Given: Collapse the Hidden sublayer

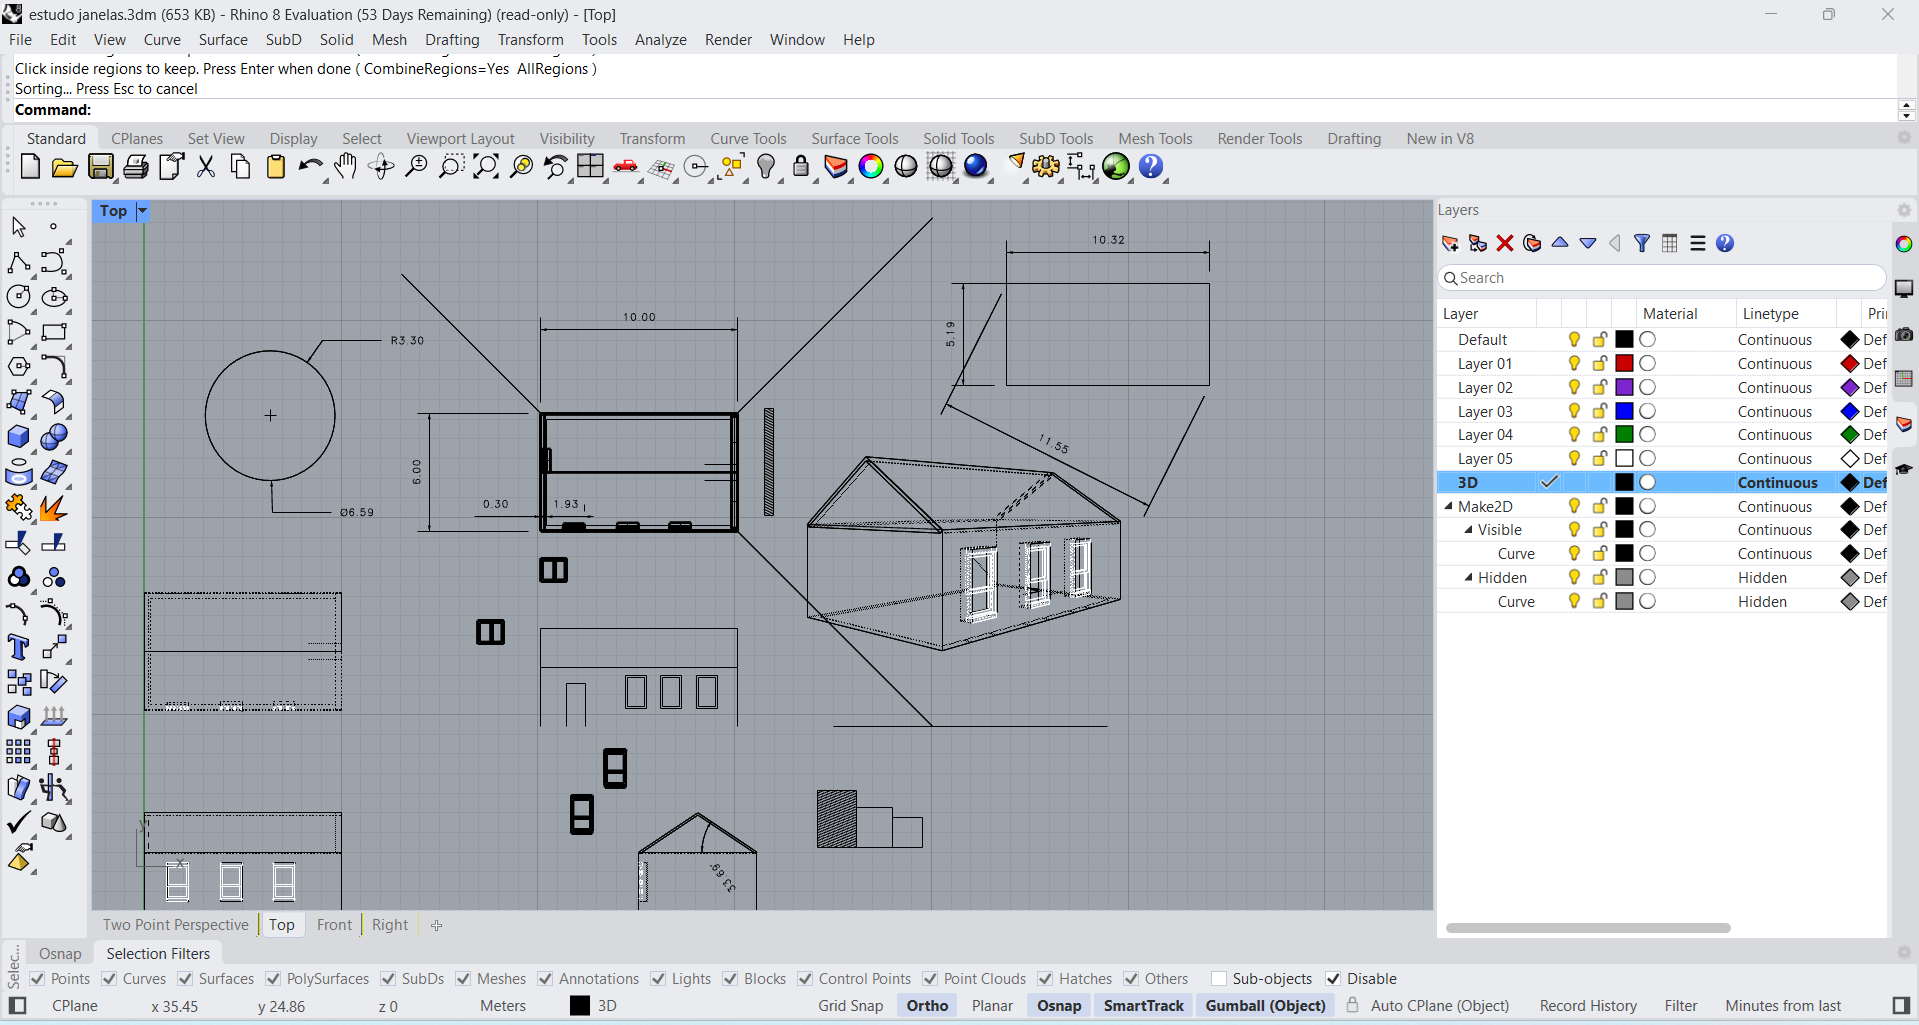Looking at the screenshot, I should [1468, 578].
